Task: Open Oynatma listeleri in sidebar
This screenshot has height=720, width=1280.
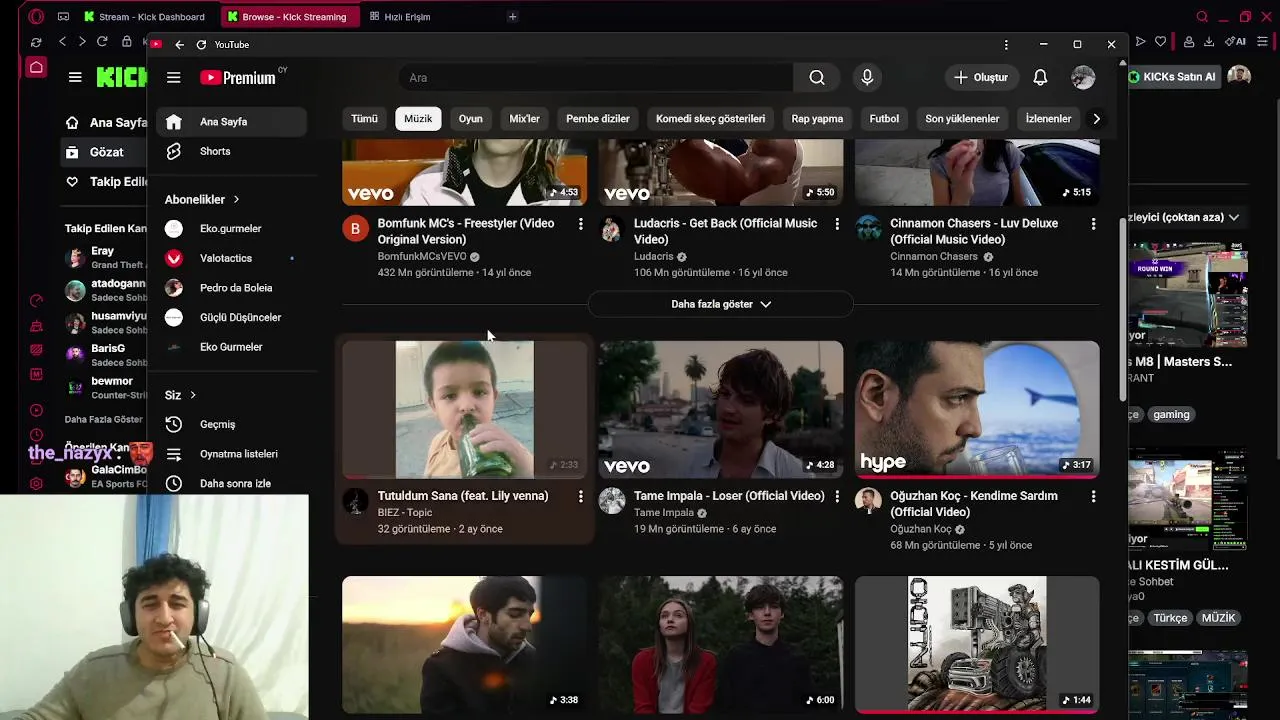Action: click(x=232, y=454)
